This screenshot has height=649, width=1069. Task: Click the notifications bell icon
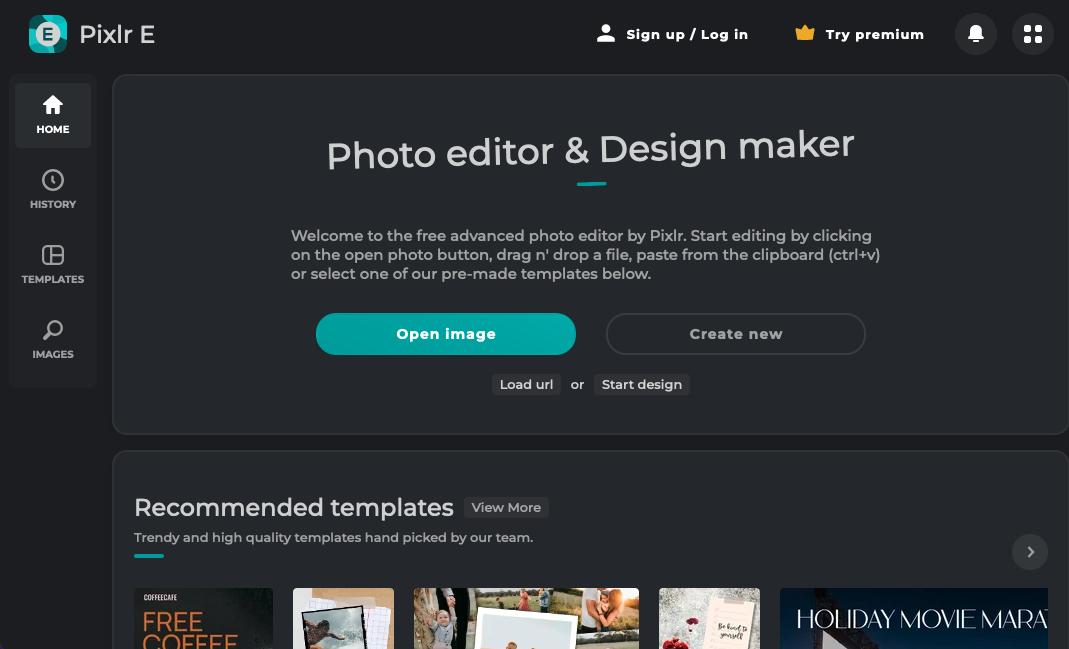[975, 34]
